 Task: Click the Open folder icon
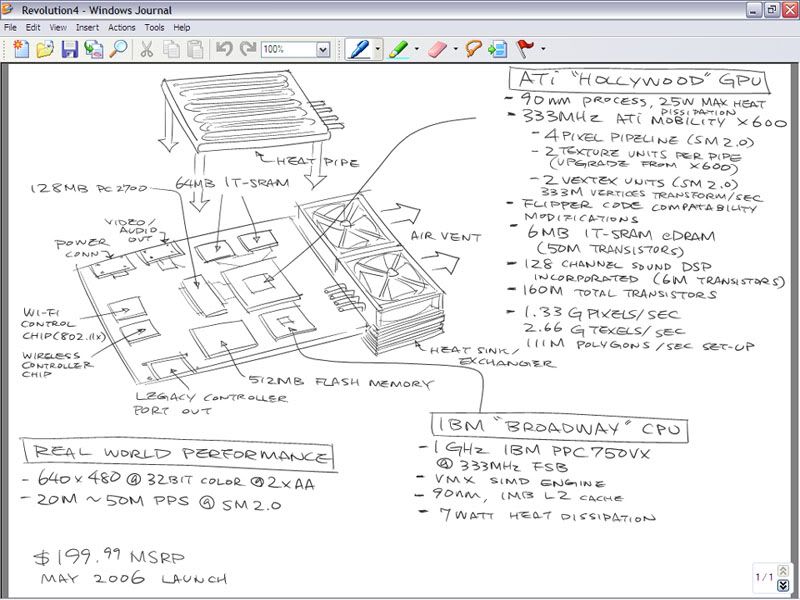(x=45, y=49)
